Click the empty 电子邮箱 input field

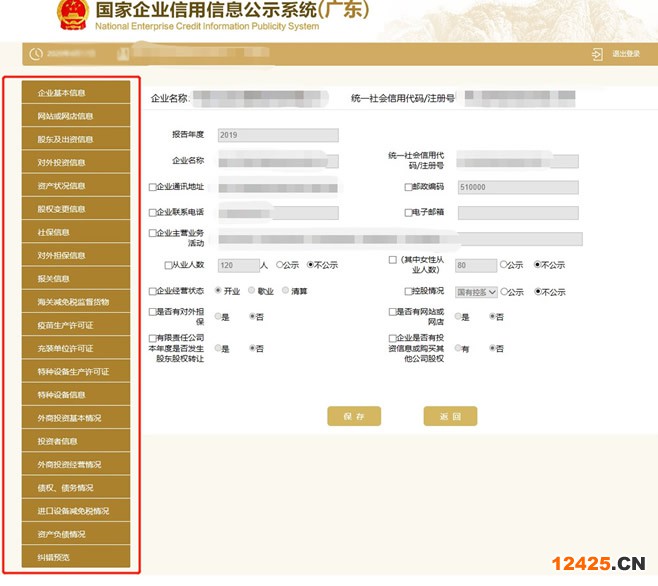click(x=518, y=213)
